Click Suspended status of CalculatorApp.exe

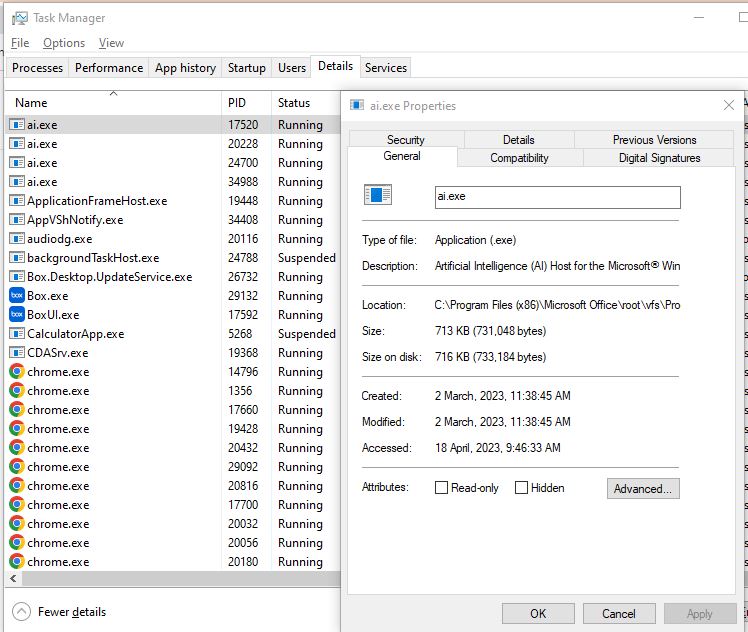pos(307,334)
